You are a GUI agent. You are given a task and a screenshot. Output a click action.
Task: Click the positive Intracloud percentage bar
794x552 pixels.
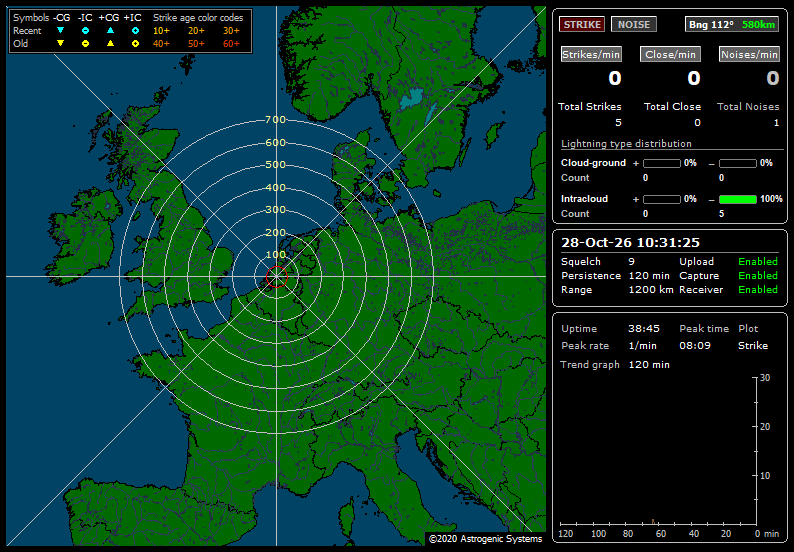662,199
